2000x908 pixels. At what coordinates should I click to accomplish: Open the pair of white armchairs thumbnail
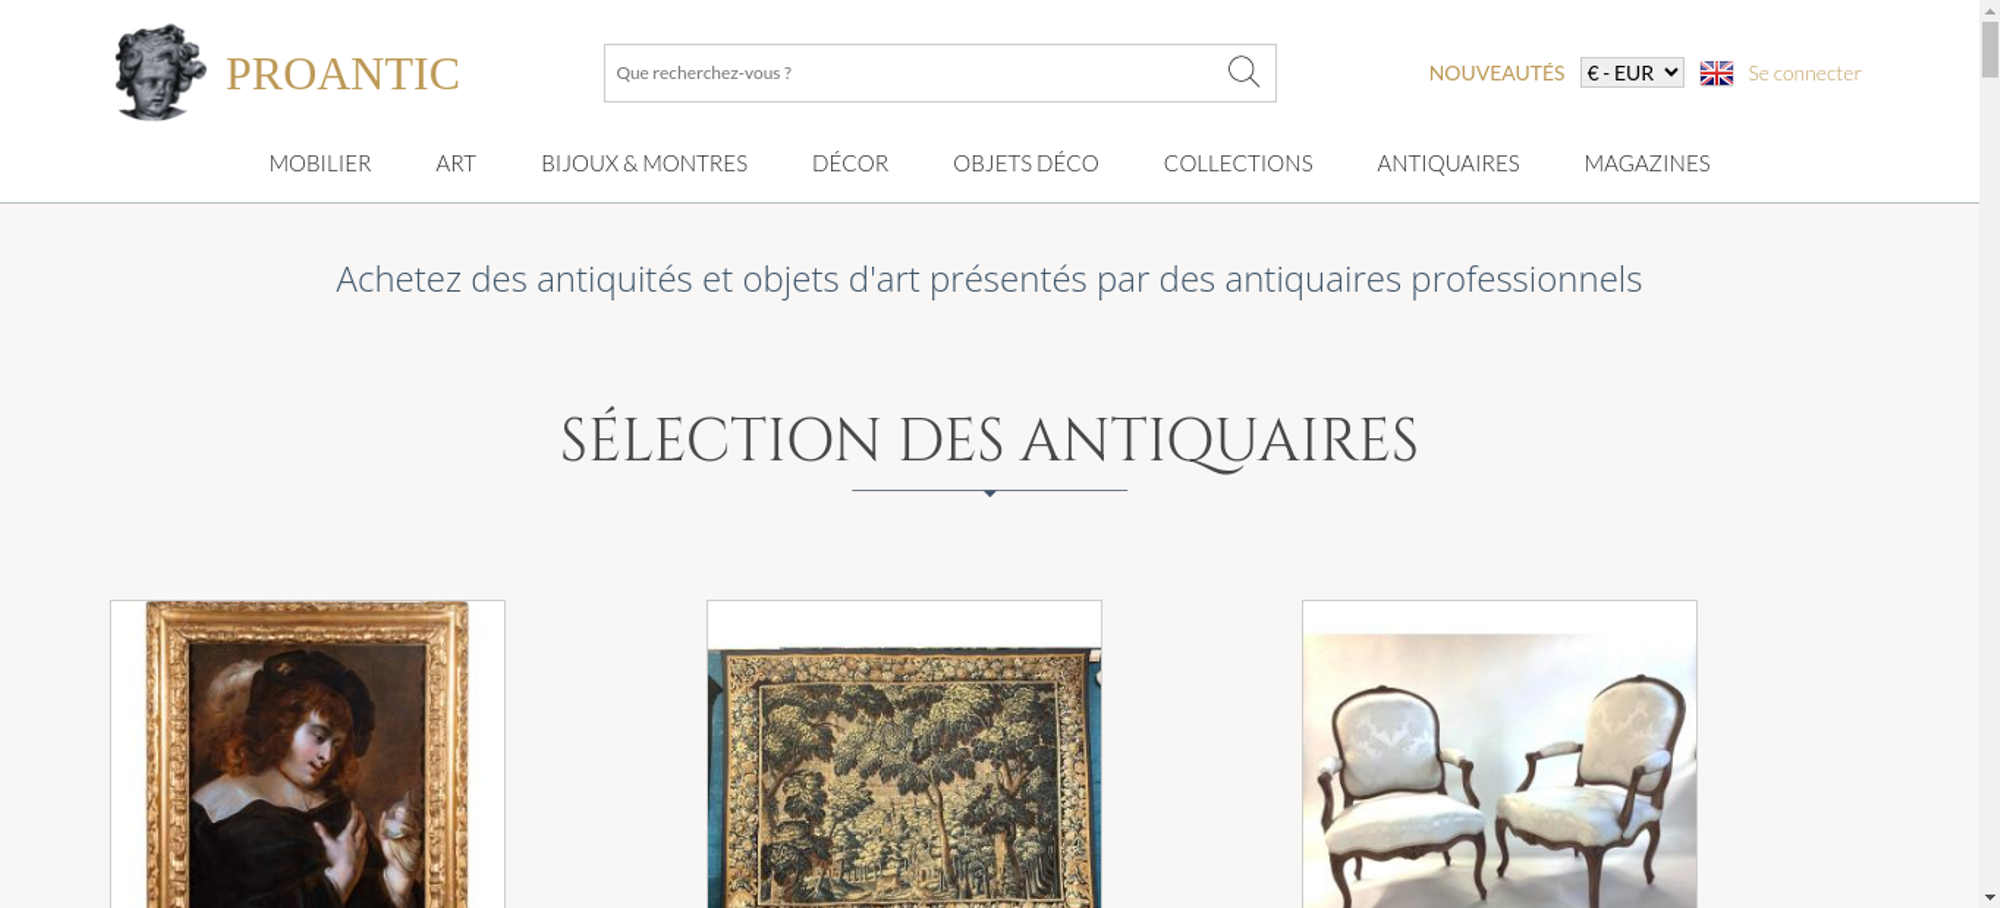click(1499, 754)
